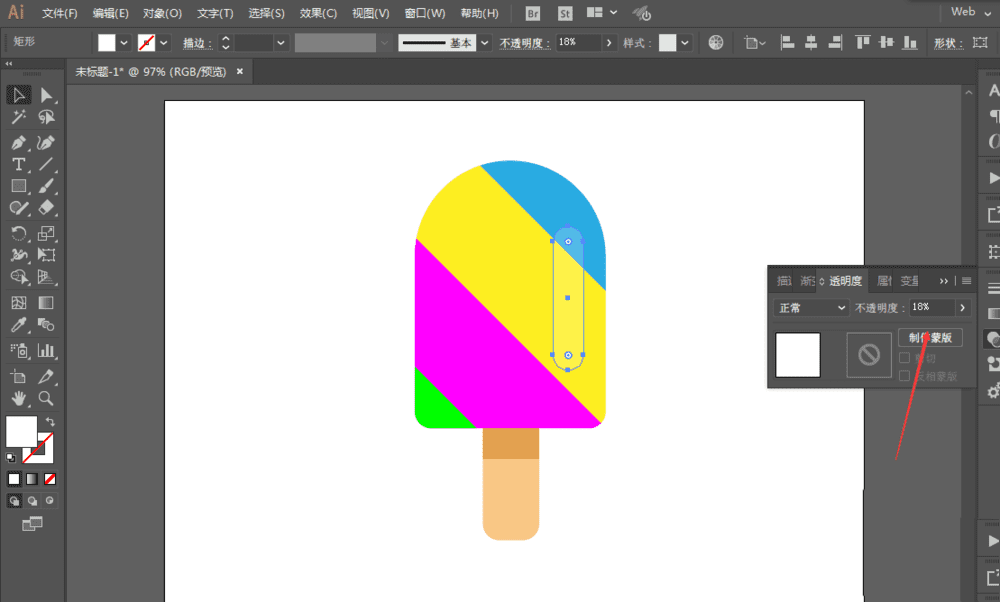
Task: Select the Zoom magnifier tool
Action: click(x=46, y=398)
